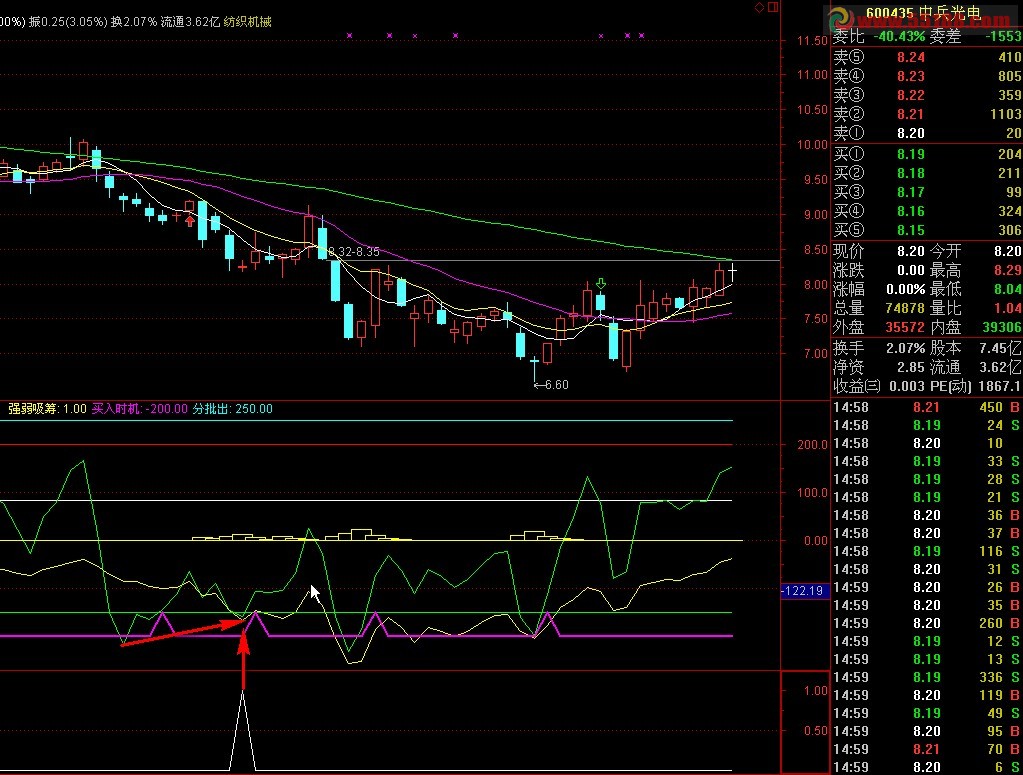1023x775 pixels.
Task: Click the green down-arrow signal above candle
Action: (600, 285)
